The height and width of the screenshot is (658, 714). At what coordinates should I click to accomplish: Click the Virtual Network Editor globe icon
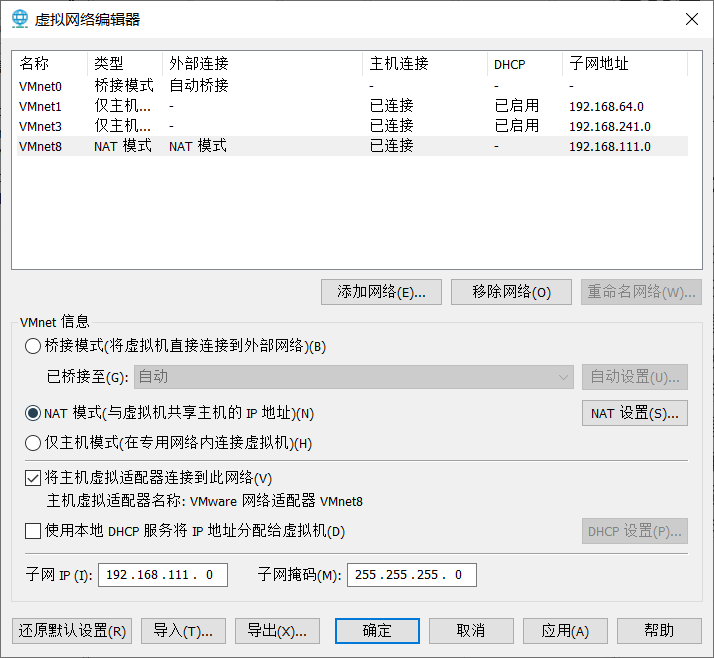(x=19, y=19)
